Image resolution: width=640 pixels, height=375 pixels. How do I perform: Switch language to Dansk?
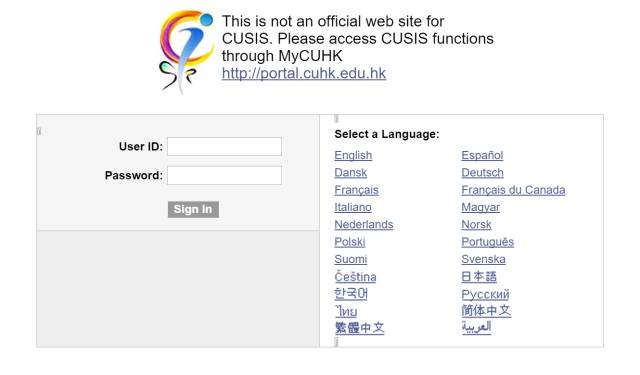coord(350,173)
